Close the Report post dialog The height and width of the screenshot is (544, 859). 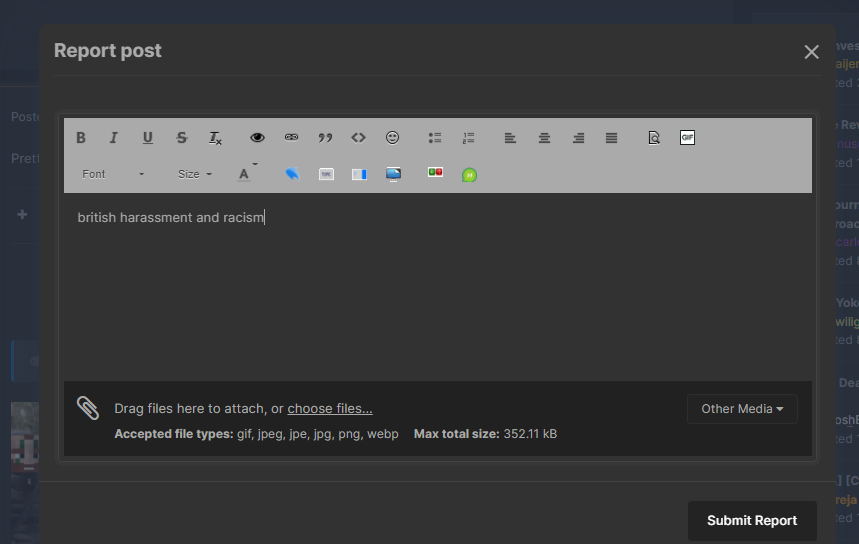pyautogui.click(x=811, y=52)
